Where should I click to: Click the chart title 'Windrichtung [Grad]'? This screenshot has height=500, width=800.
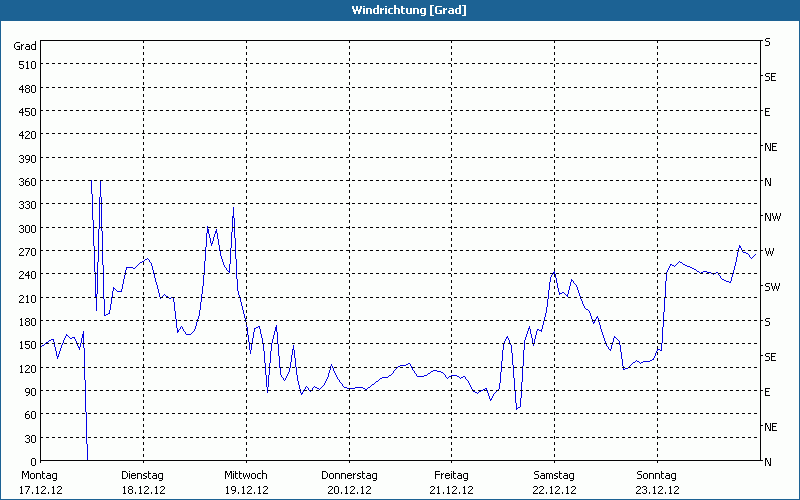409,10
